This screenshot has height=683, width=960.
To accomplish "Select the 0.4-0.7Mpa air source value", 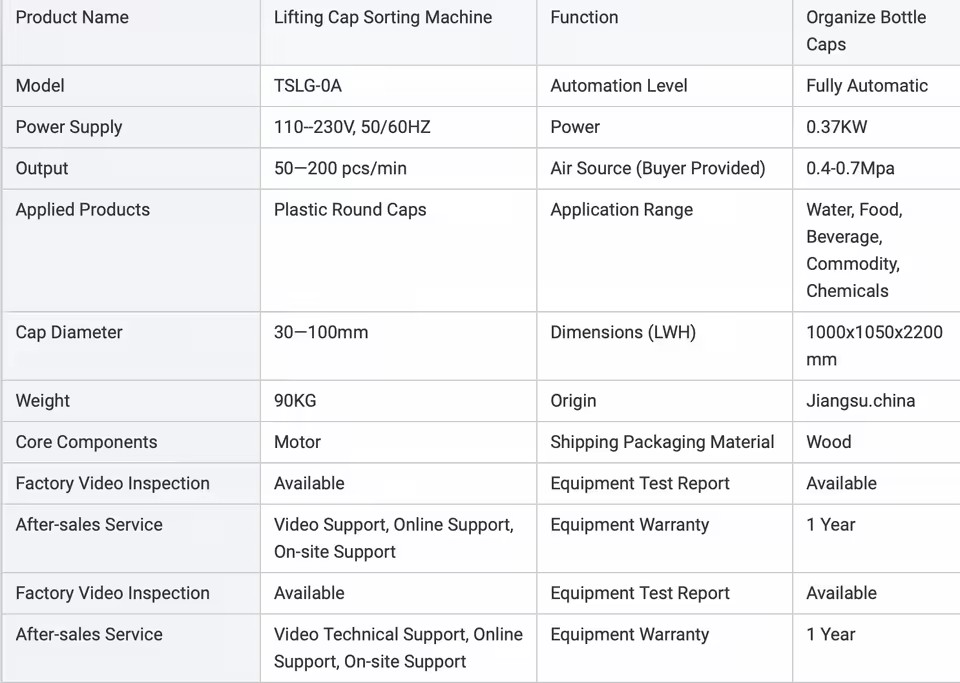I will tap(850, 168).
